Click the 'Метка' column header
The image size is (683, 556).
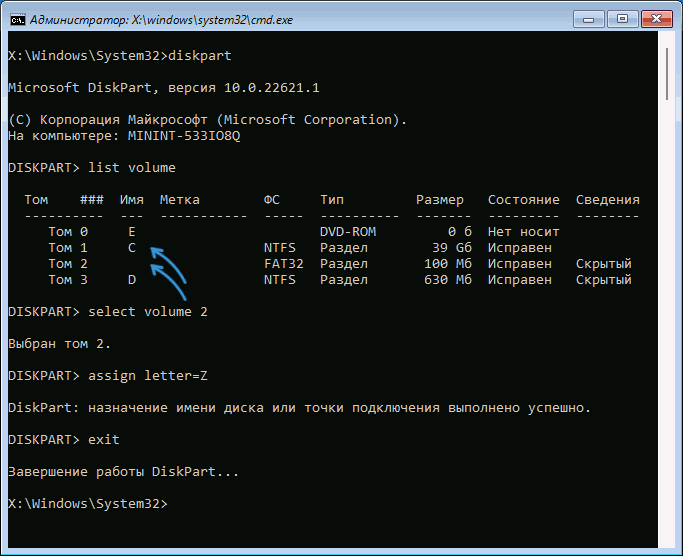(x=179, y=200)
